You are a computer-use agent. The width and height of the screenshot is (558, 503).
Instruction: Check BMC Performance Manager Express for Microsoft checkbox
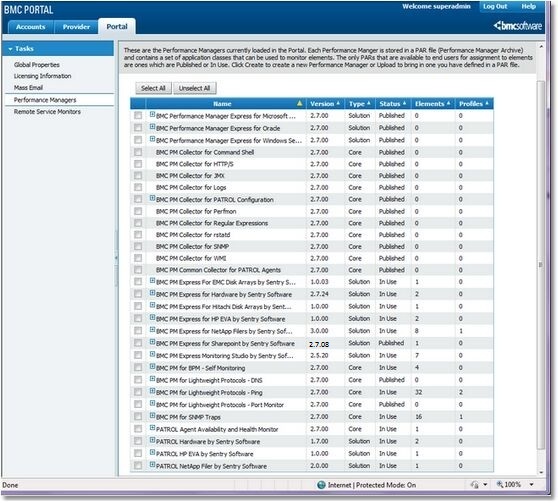(x=138, y=115)
